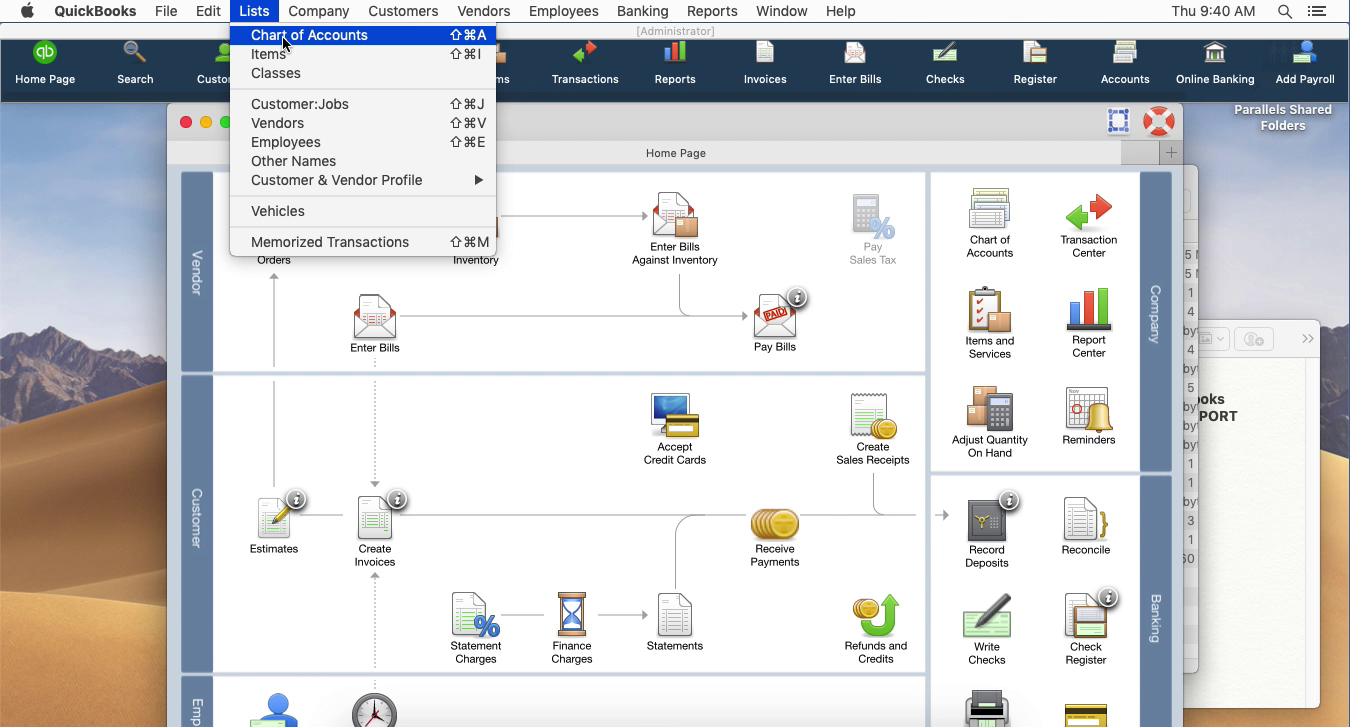Click the Statements icon
1350x727 pixels.
point(675,614)
